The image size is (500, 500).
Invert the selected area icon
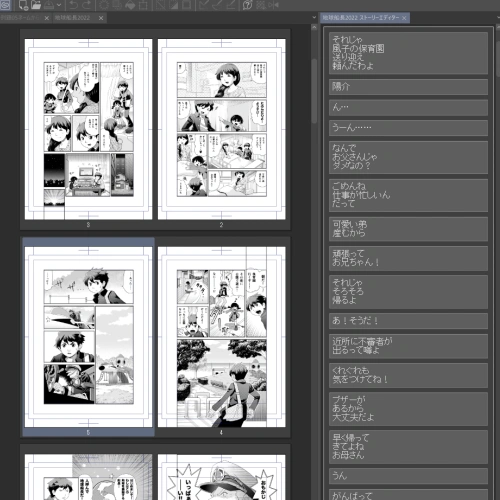point(173,5)
